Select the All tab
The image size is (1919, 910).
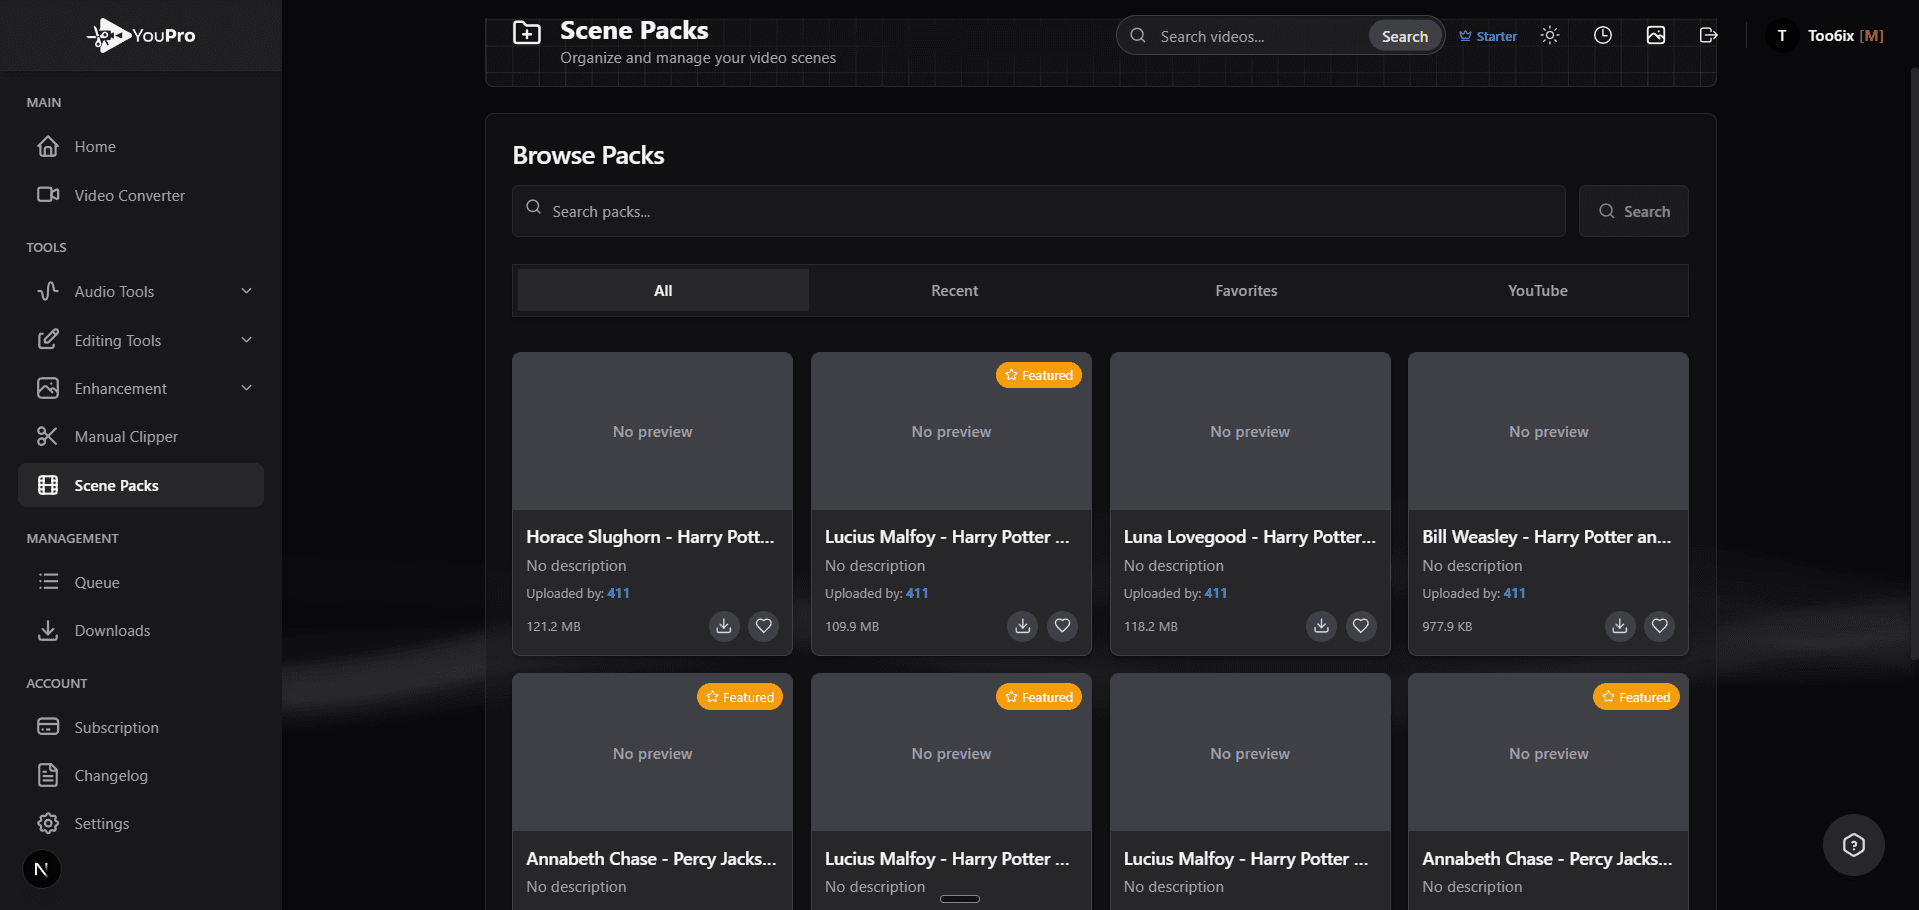pos(663,290)
